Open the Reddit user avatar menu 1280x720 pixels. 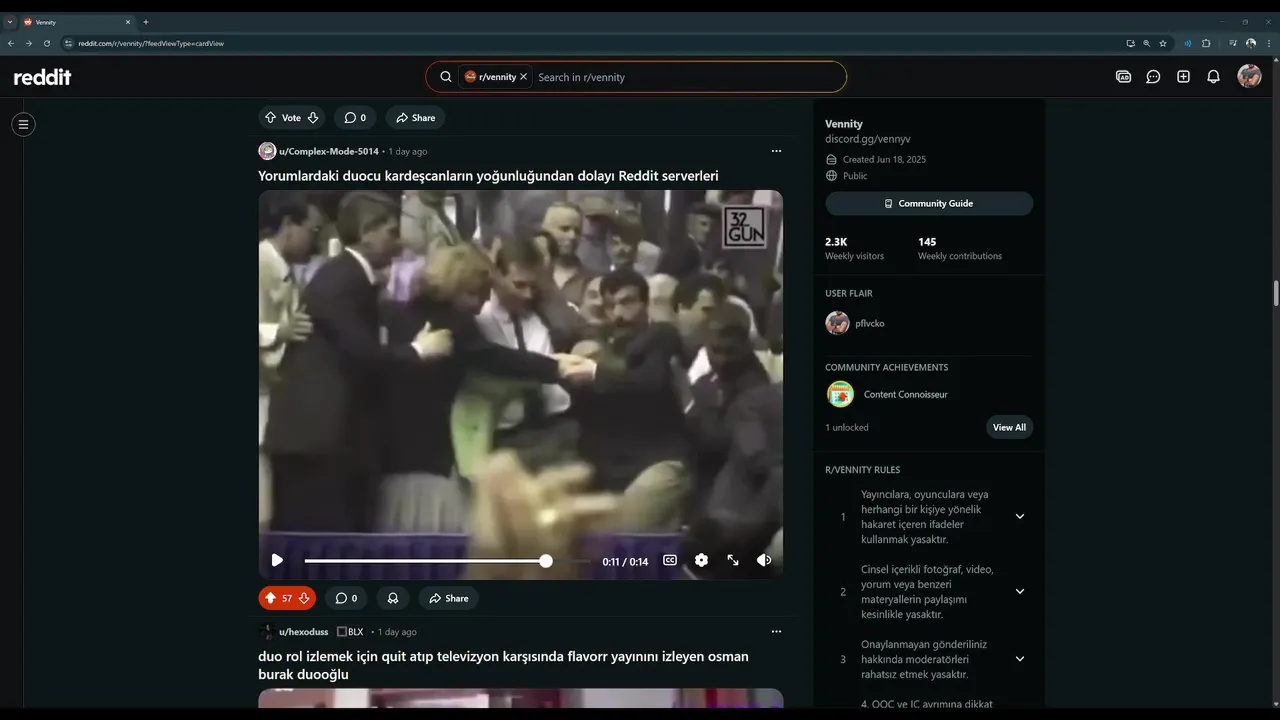(1249, 76)
